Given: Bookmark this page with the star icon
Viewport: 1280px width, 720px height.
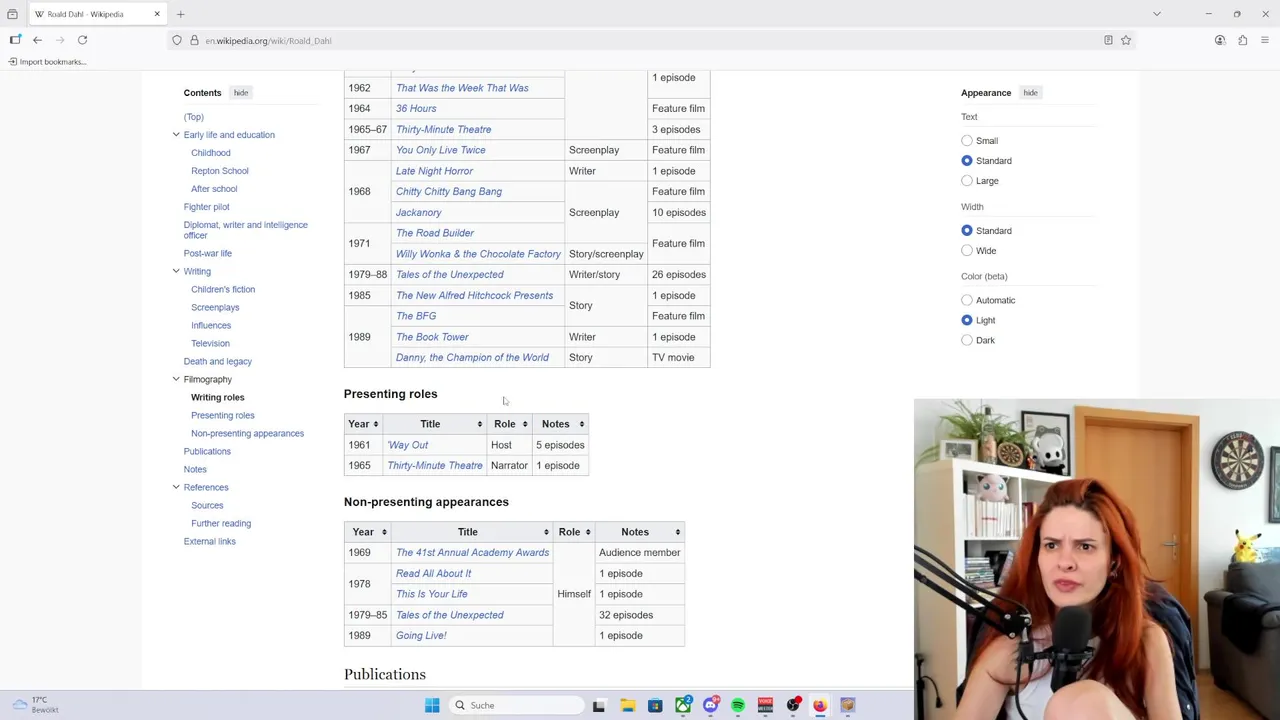Looking at the screenshot, I should coord(1126,40).
